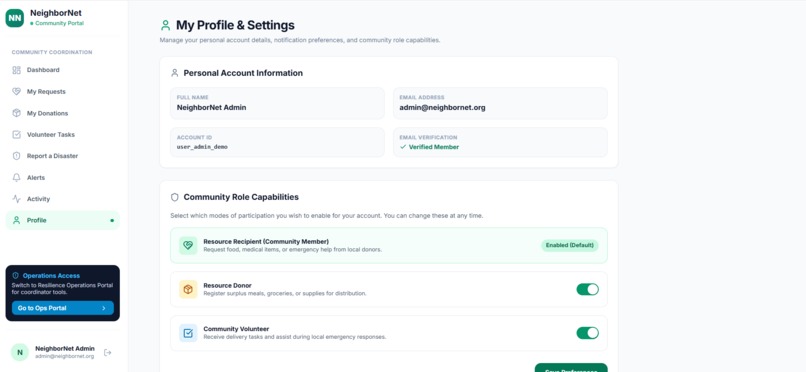Click the My Profile & Settings header icon

165,25
